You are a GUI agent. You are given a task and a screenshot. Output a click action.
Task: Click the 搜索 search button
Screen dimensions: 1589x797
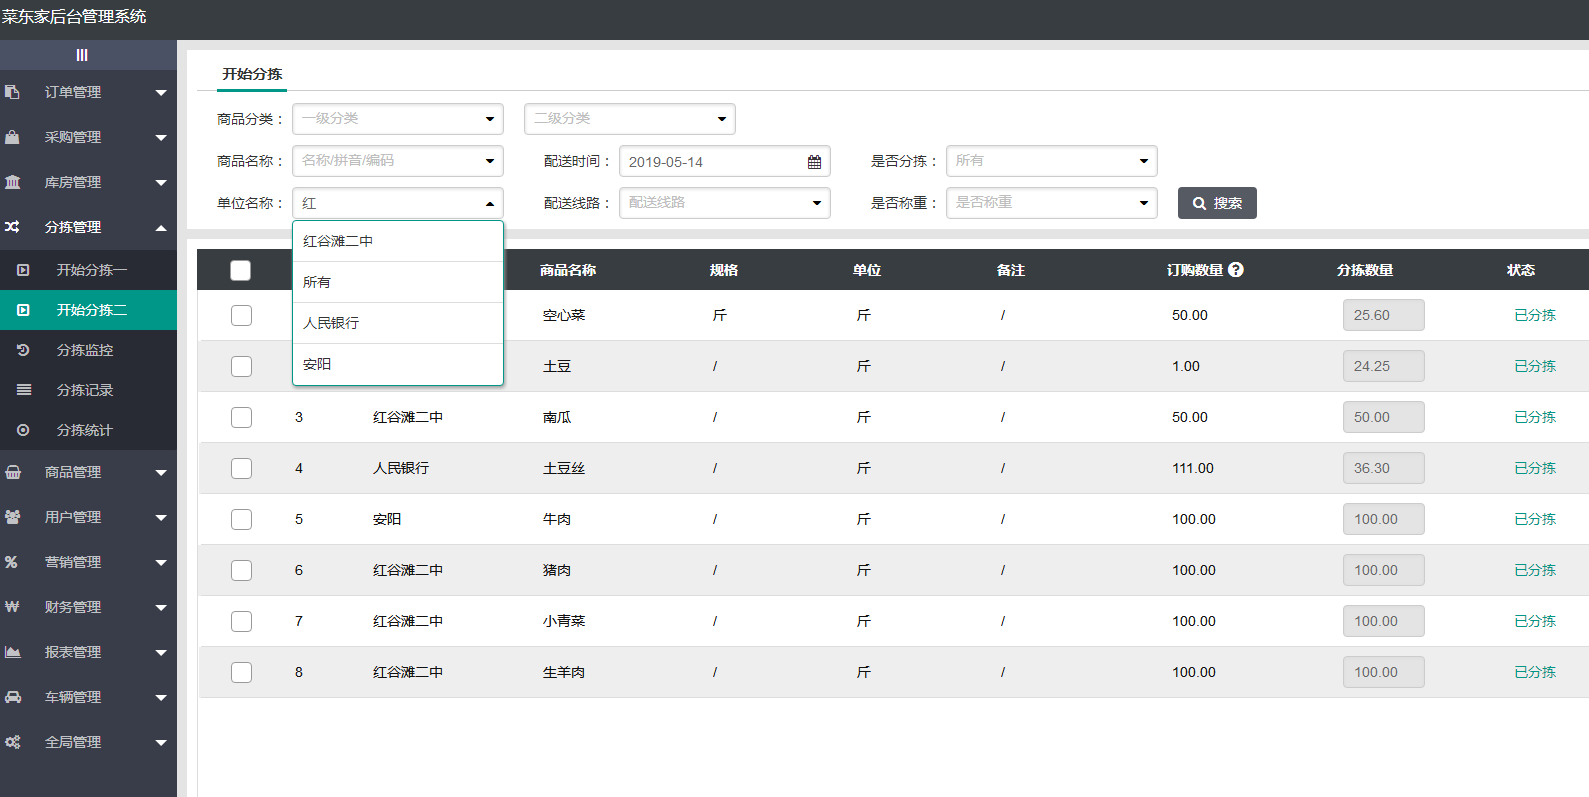1217,203
